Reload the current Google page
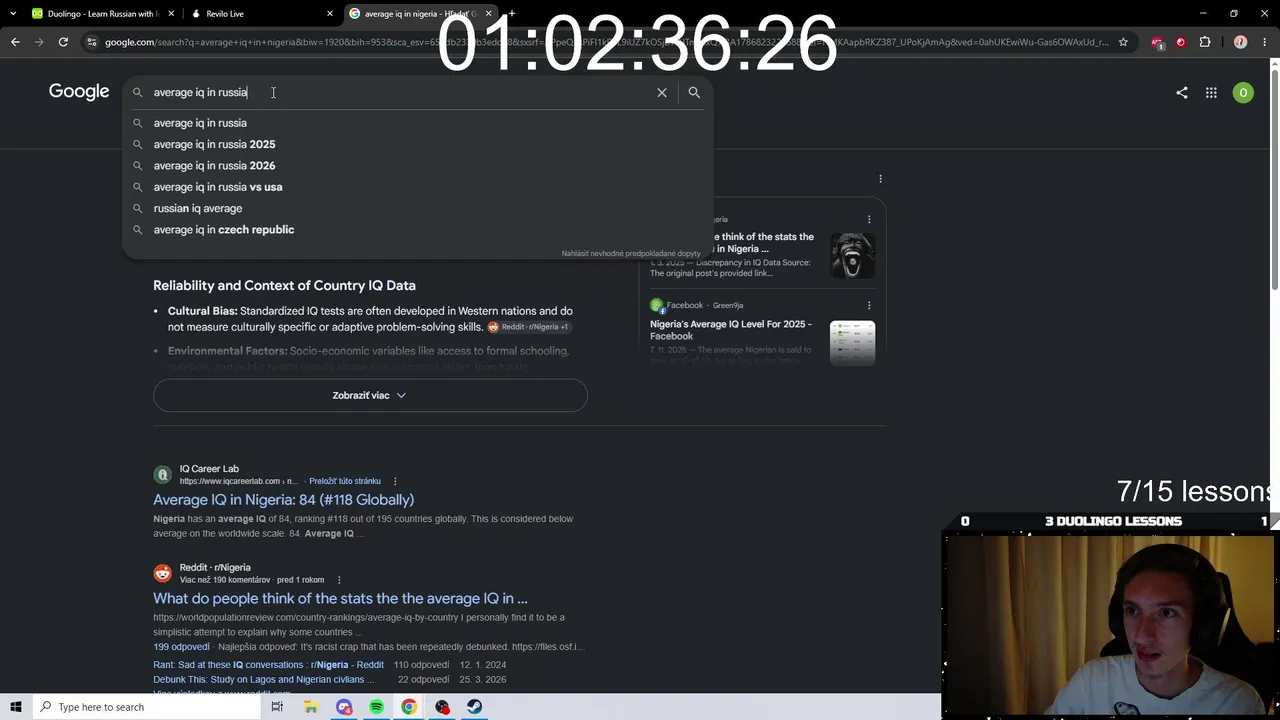Screen dimensions: 1280x720 [63, 42]
